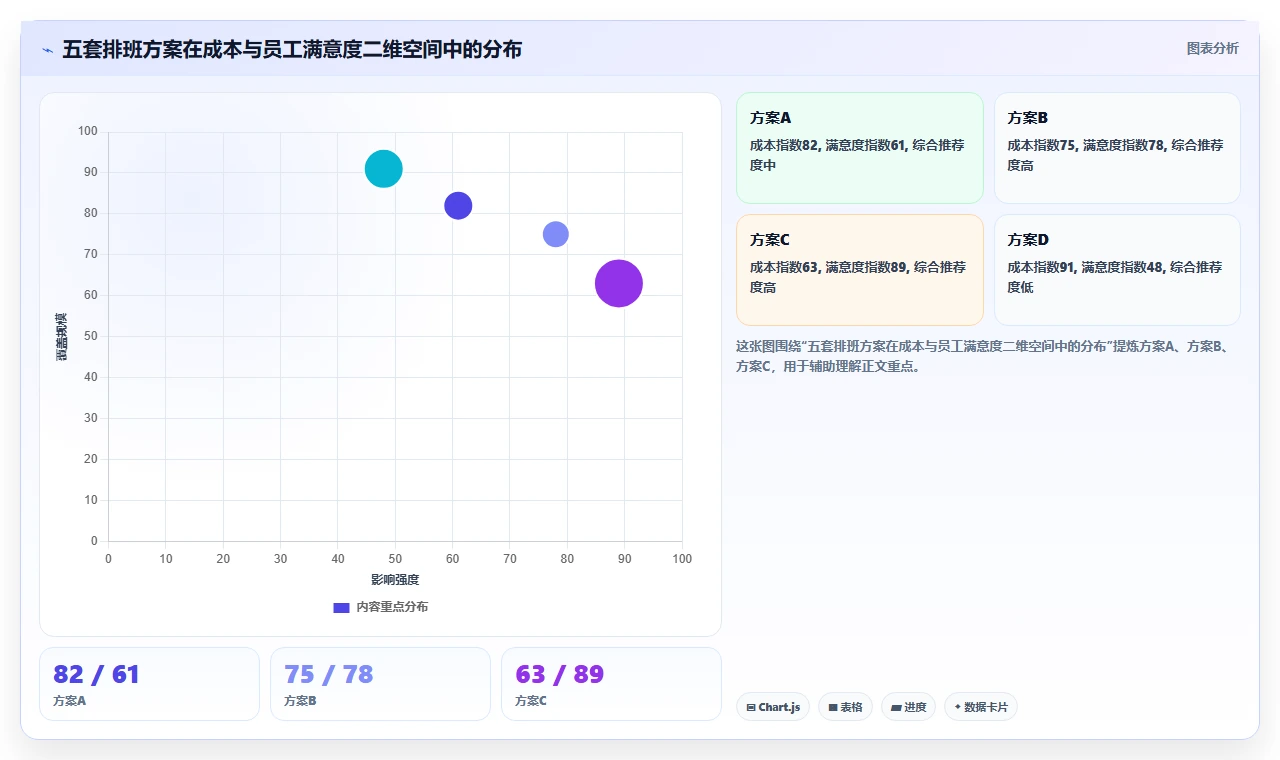Open the 方案A info card
This screenshot has height=760, width=1280.
click(860, 148)
